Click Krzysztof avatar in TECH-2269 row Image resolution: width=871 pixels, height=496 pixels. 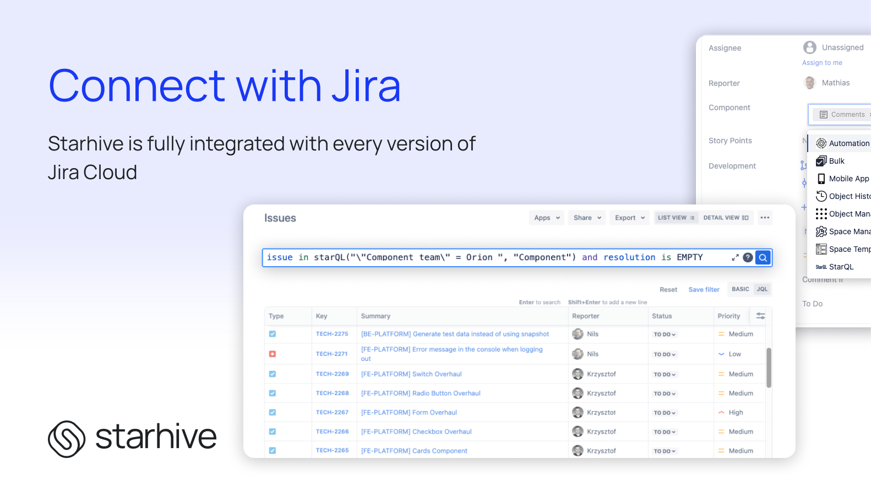578,374
